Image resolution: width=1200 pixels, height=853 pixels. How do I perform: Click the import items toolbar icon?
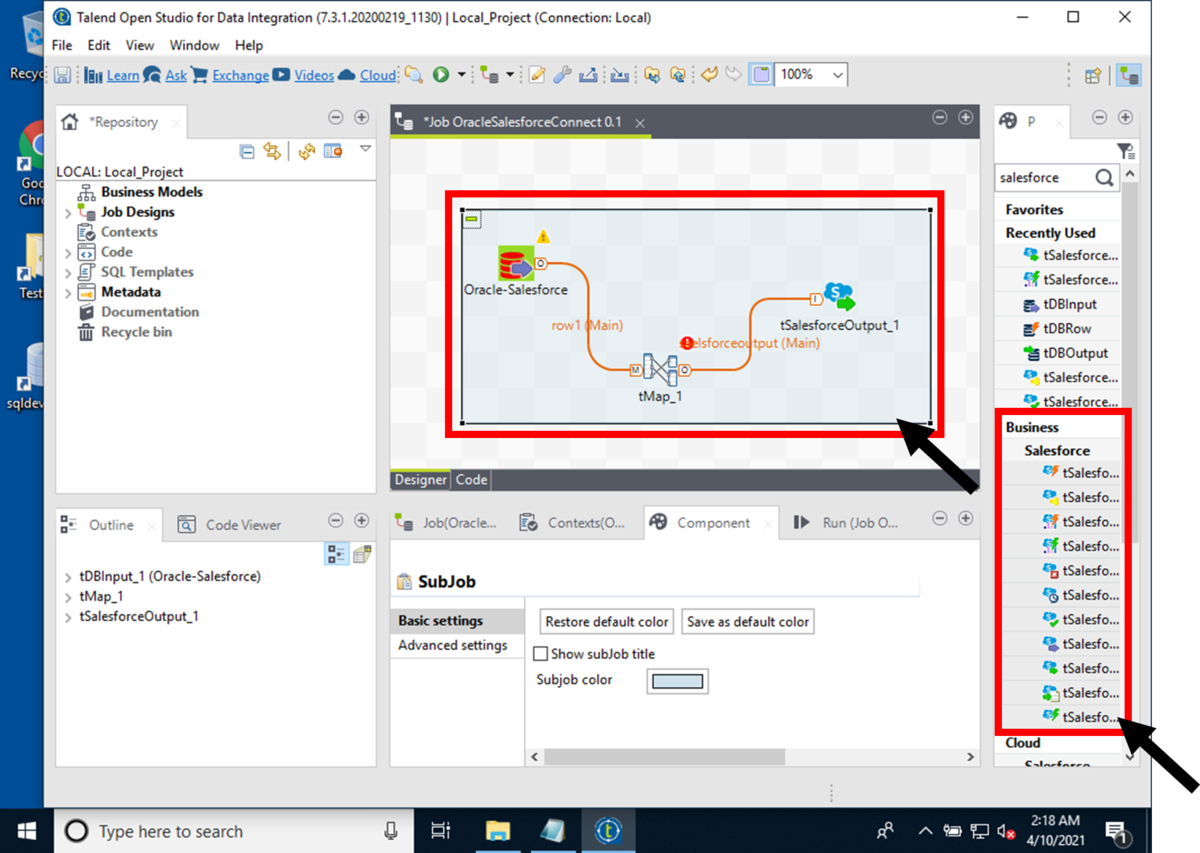620,75
